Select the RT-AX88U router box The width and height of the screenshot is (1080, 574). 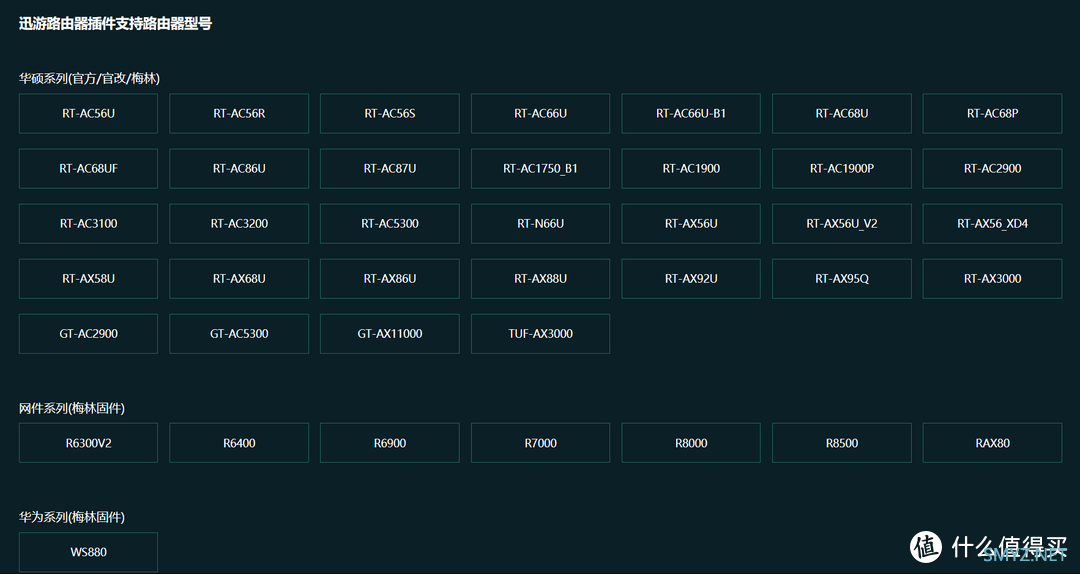tap(541, 279)
